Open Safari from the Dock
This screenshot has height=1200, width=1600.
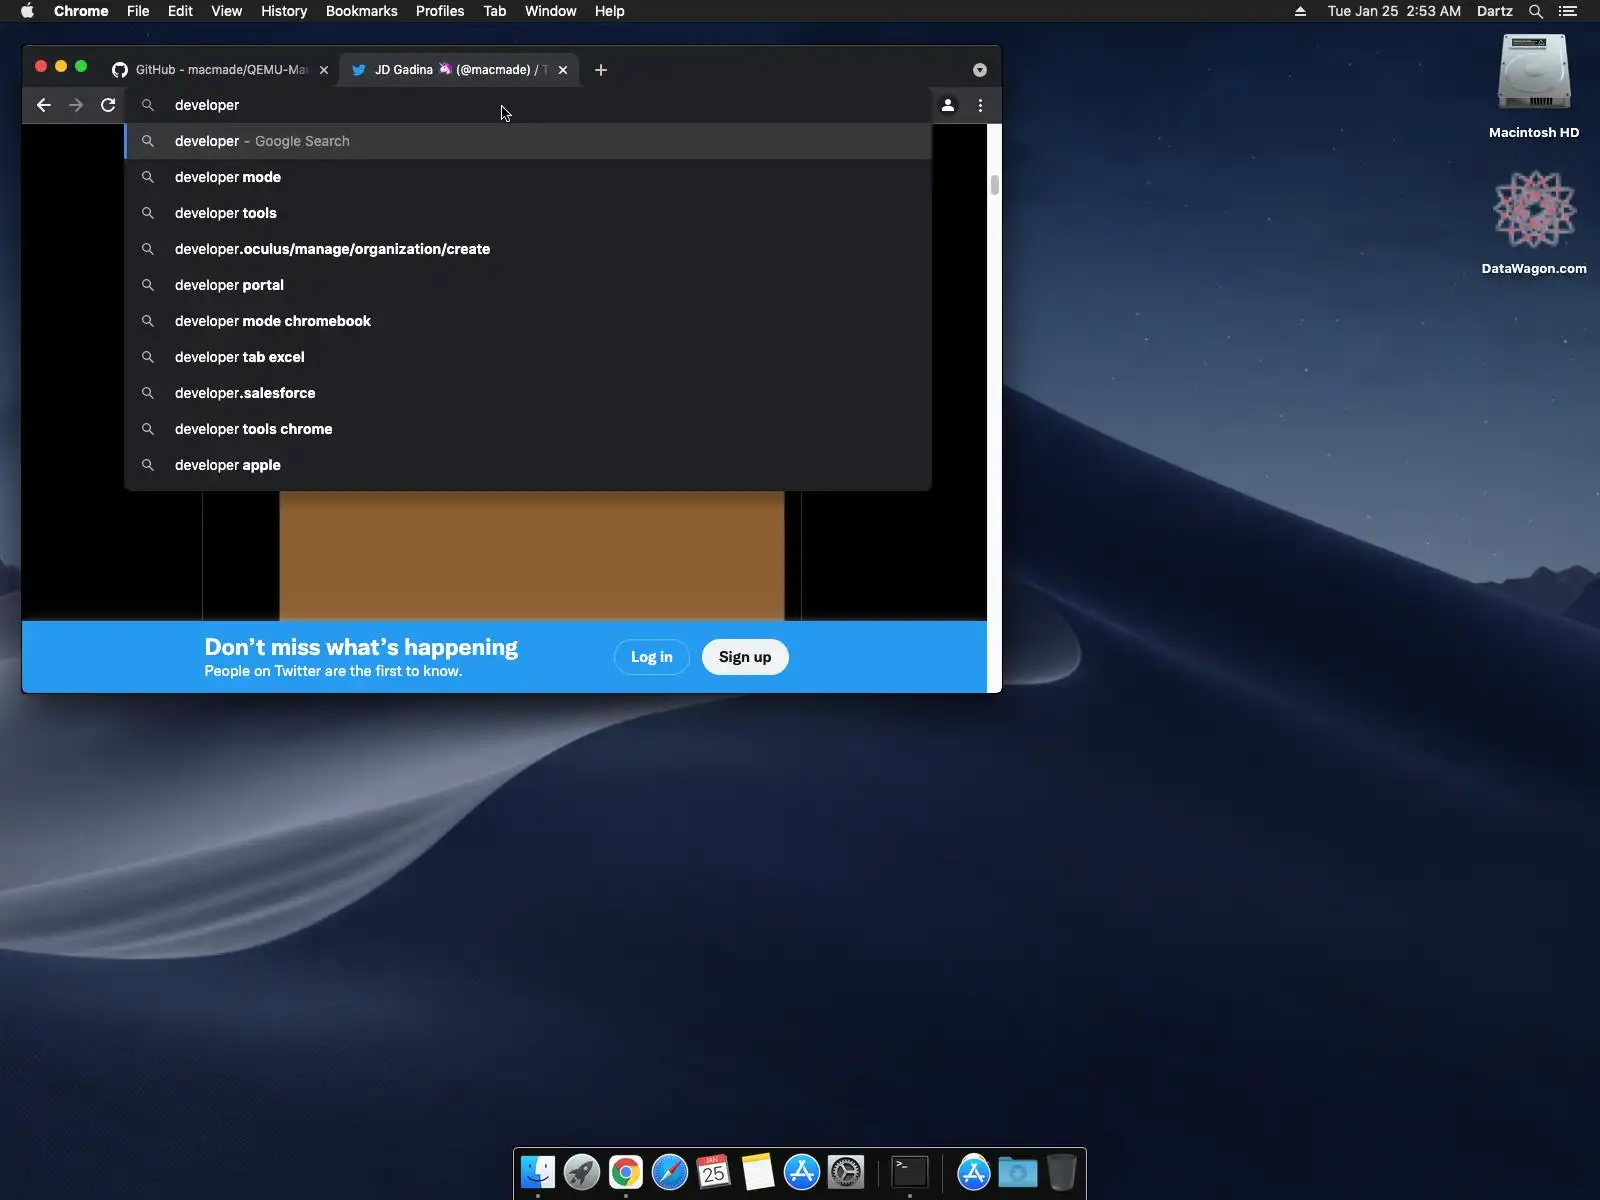coord(670,1172)
